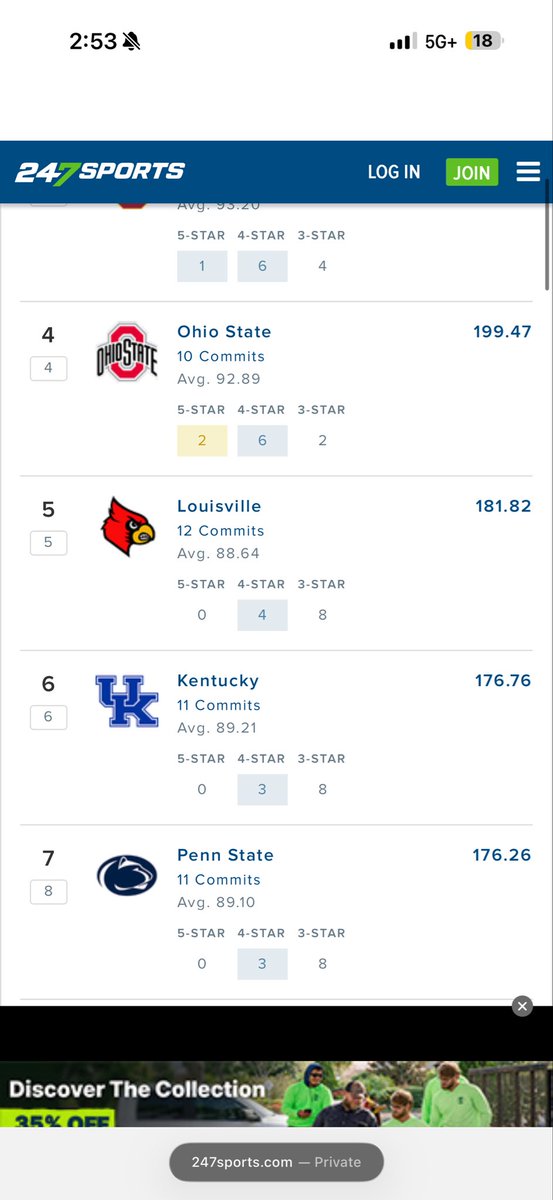
Task: Tap the Discover The Collection ad banner
Action: point(276,1094)
